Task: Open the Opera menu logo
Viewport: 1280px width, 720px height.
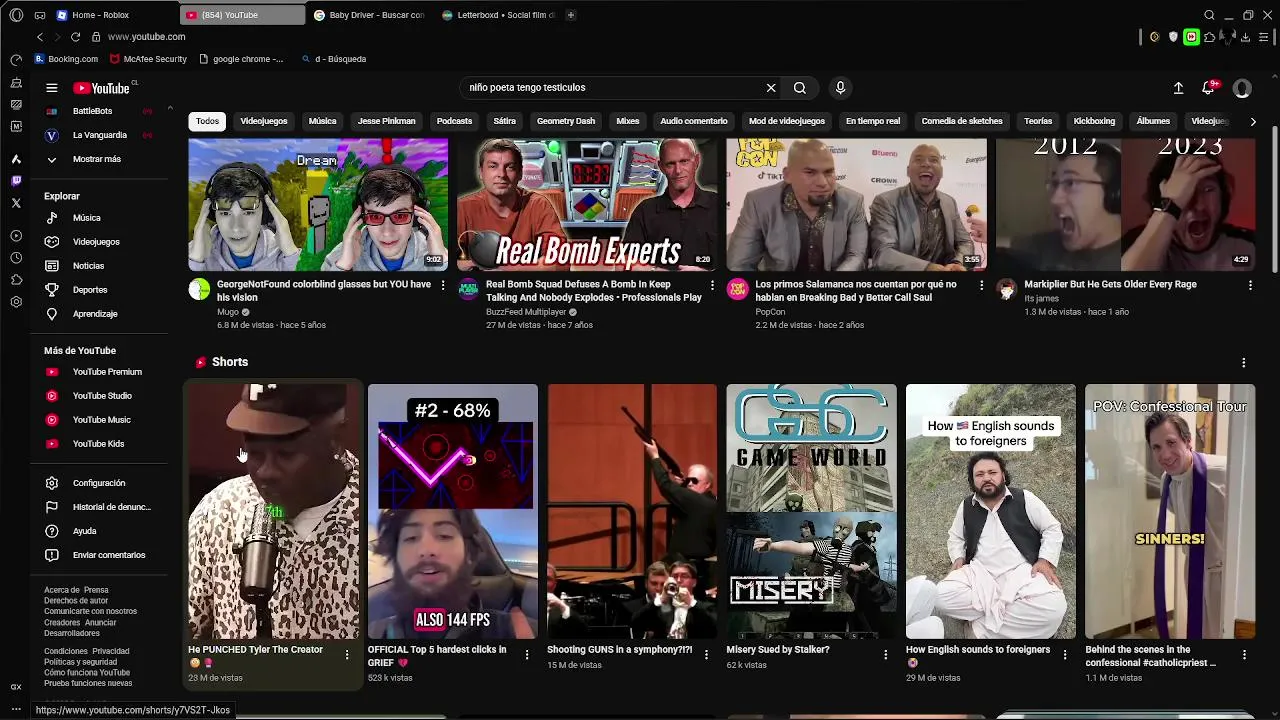Action: pos(16,15)
